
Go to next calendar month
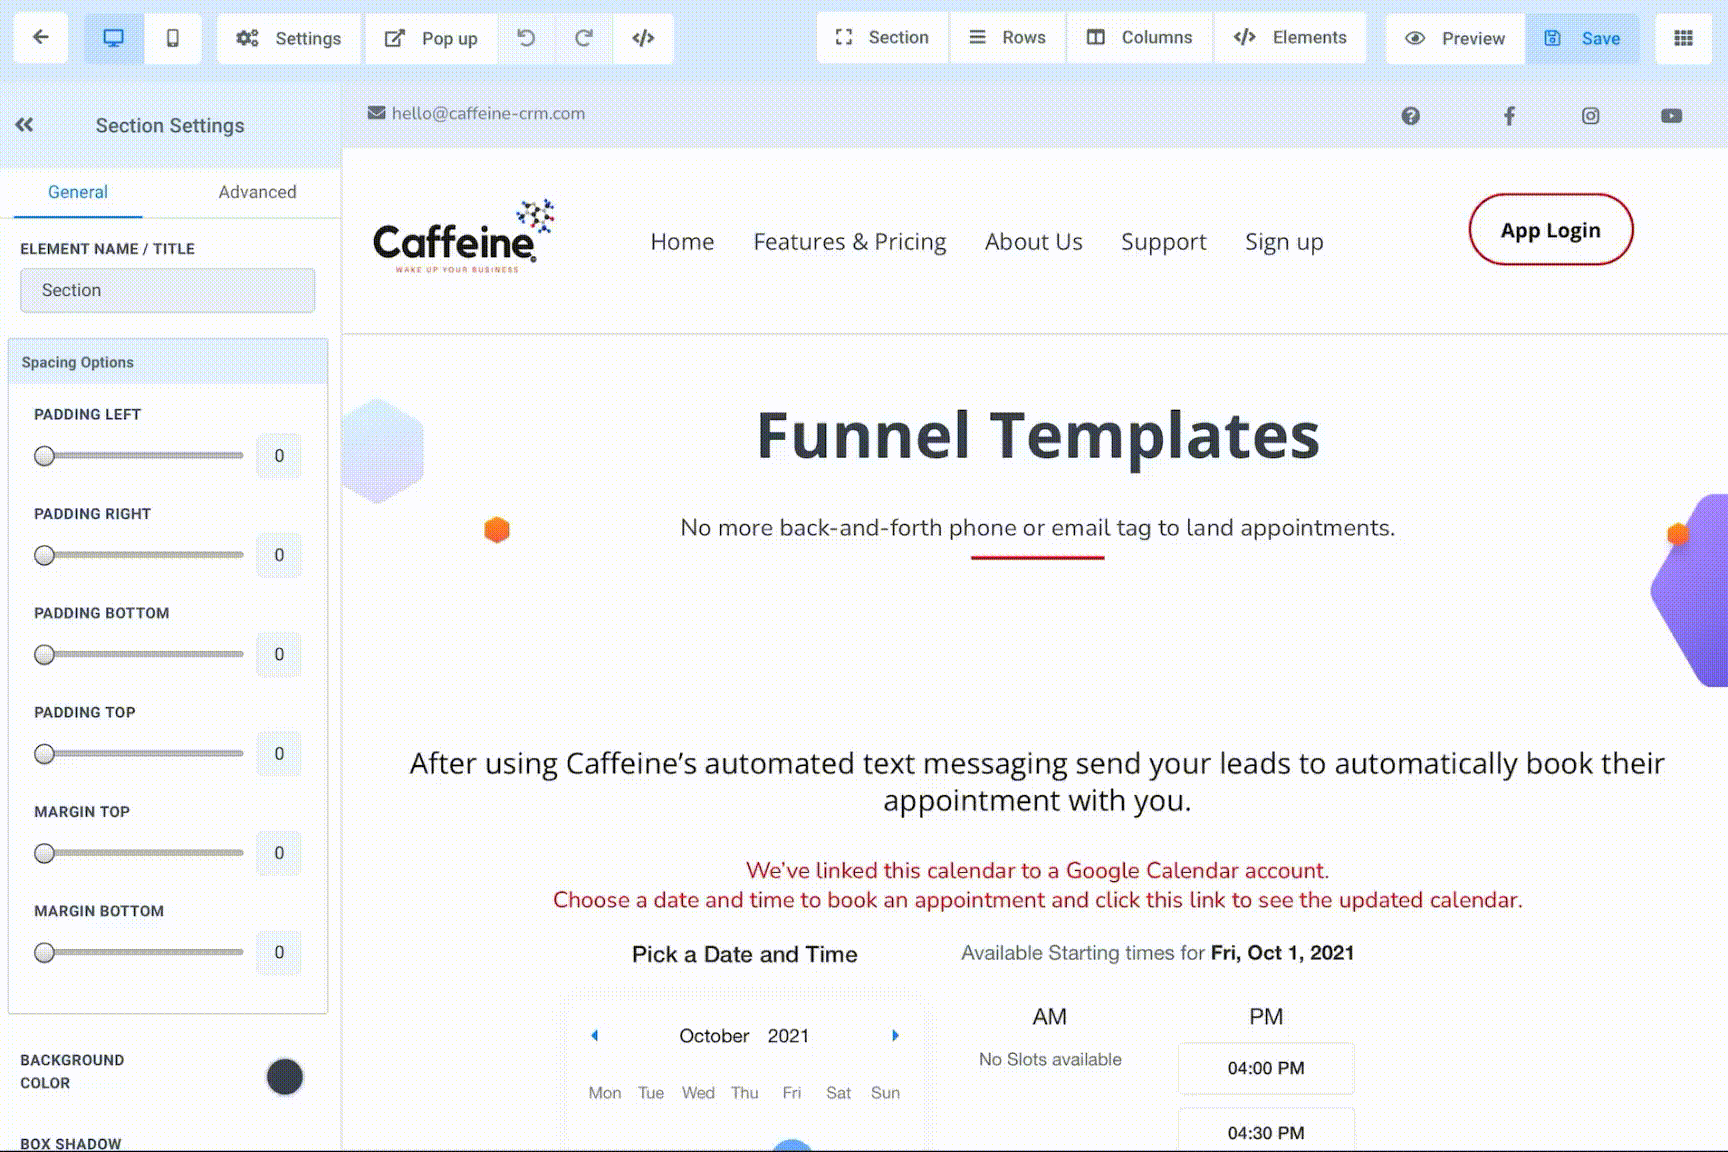tap(895, 1035)
